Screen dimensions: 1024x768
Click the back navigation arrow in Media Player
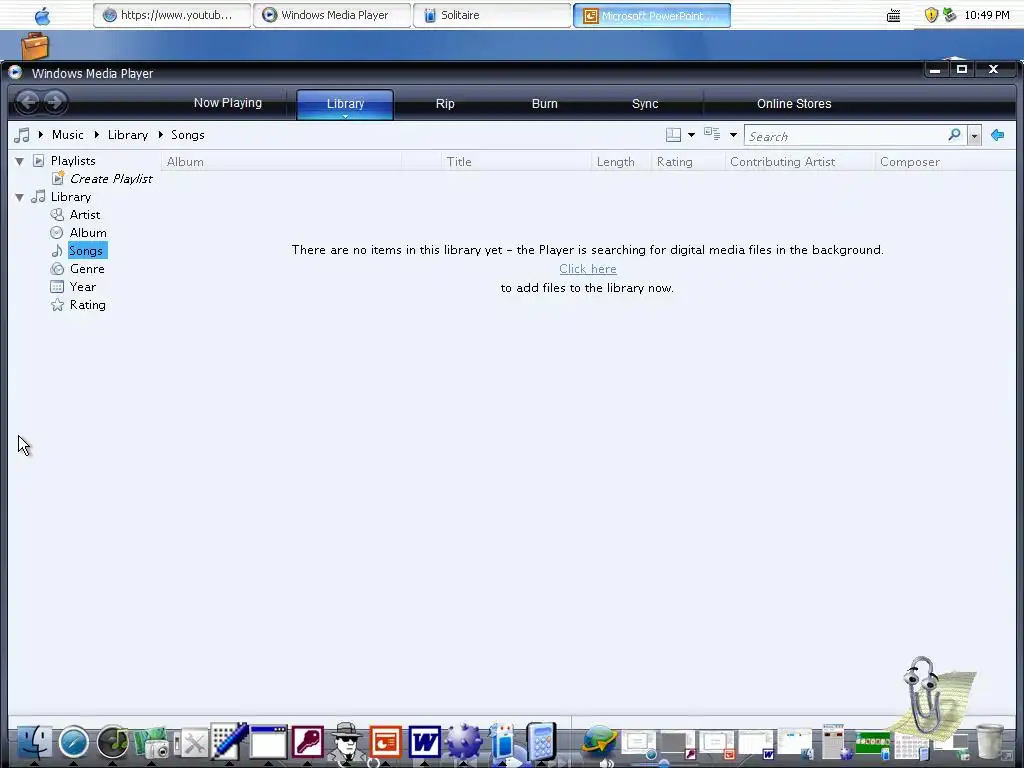click(x=27, y=102)
